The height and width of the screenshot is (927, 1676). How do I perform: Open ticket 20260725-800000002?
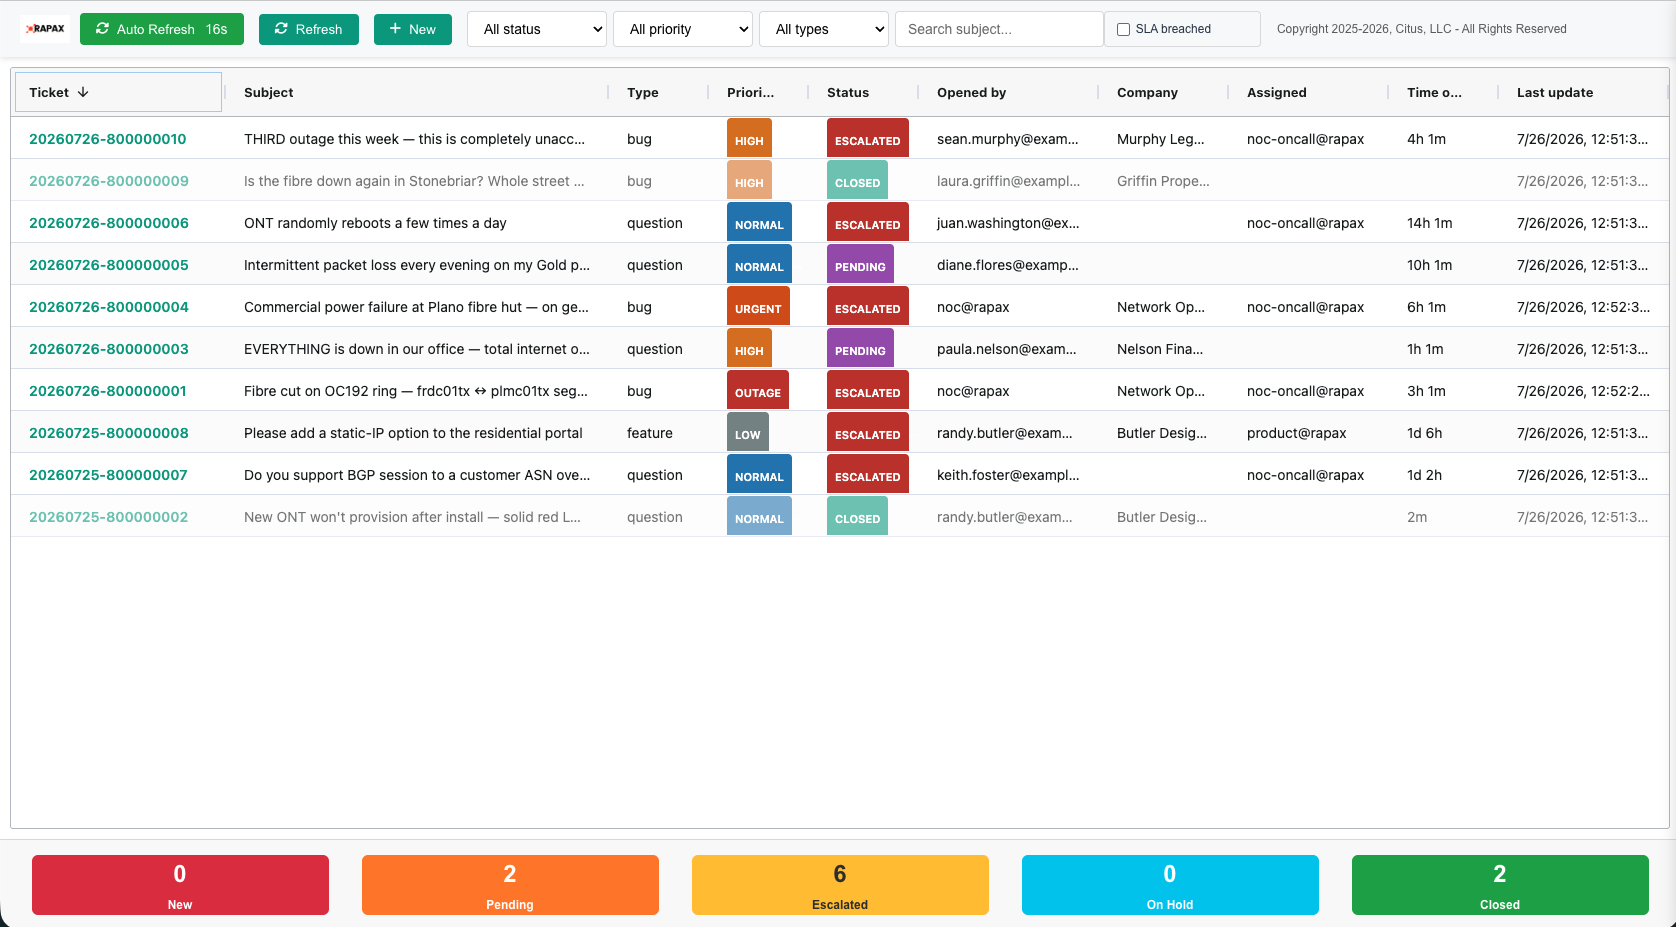click(x=109, y=517)
